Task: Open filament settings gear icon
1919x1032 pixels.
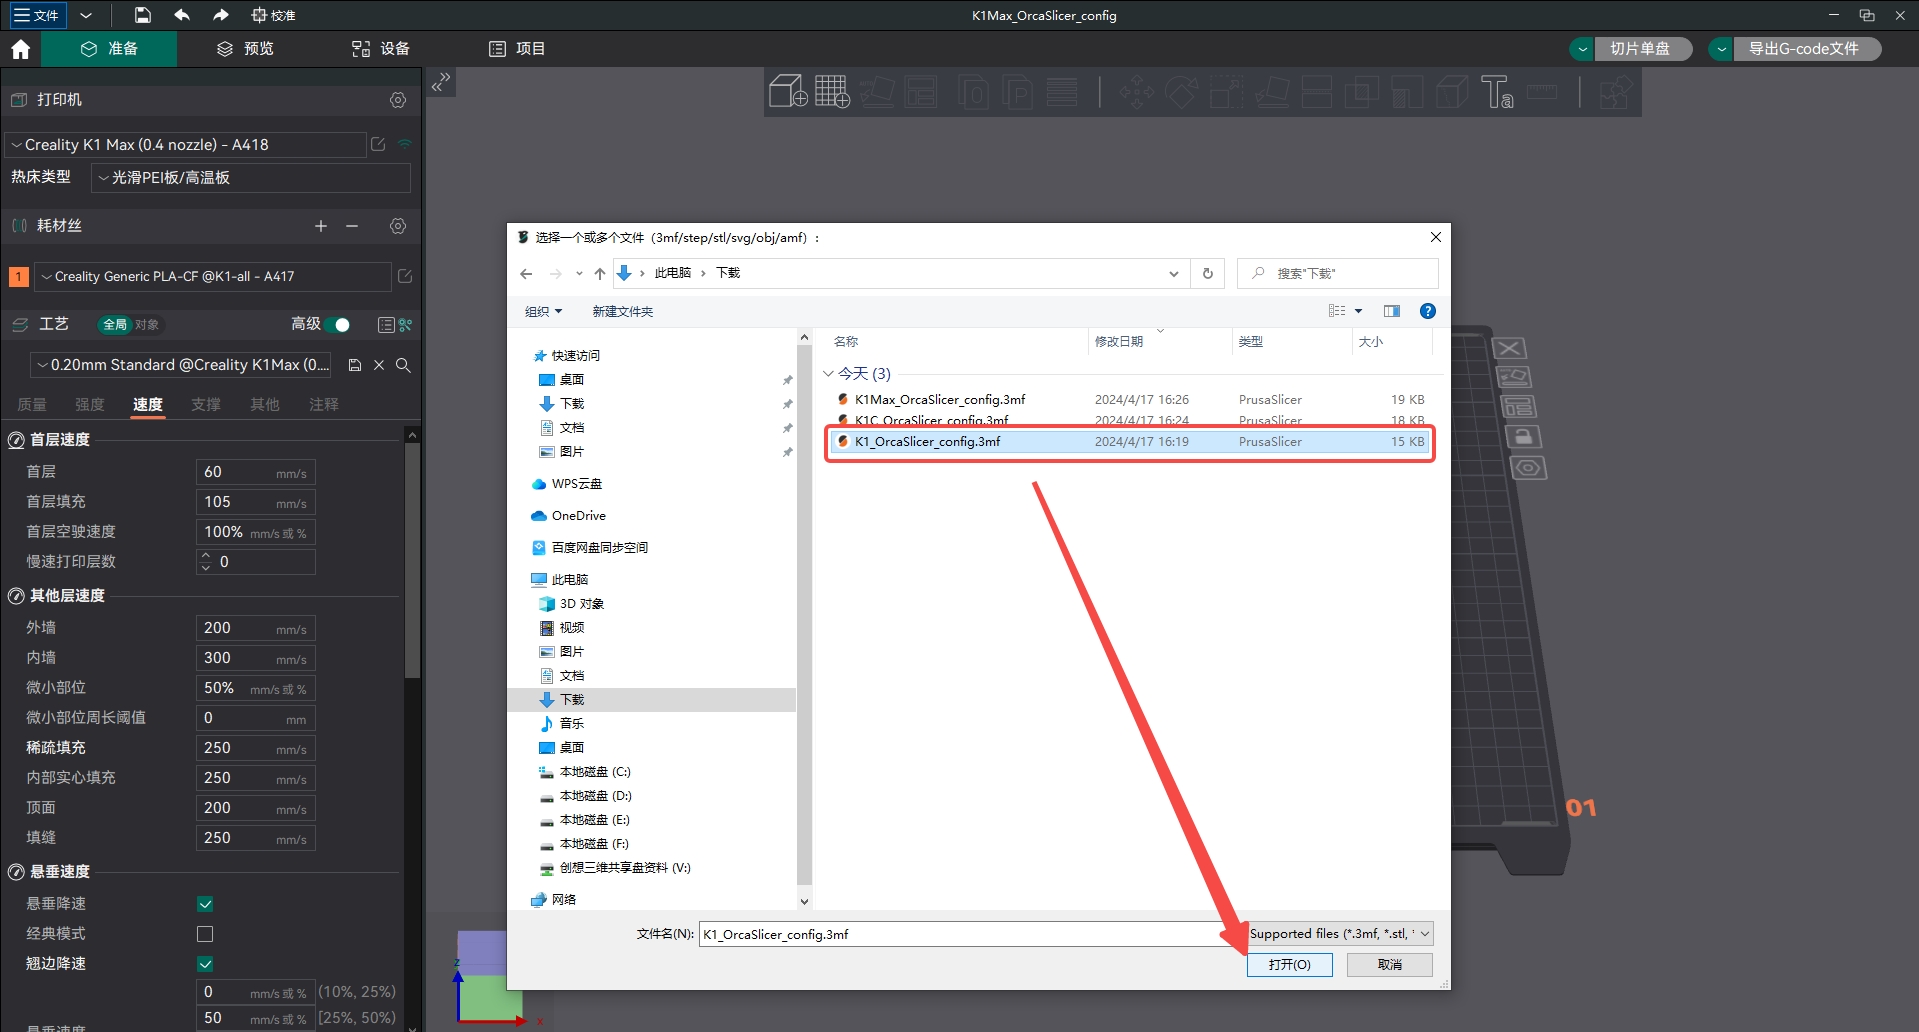Action: [398, 226]
